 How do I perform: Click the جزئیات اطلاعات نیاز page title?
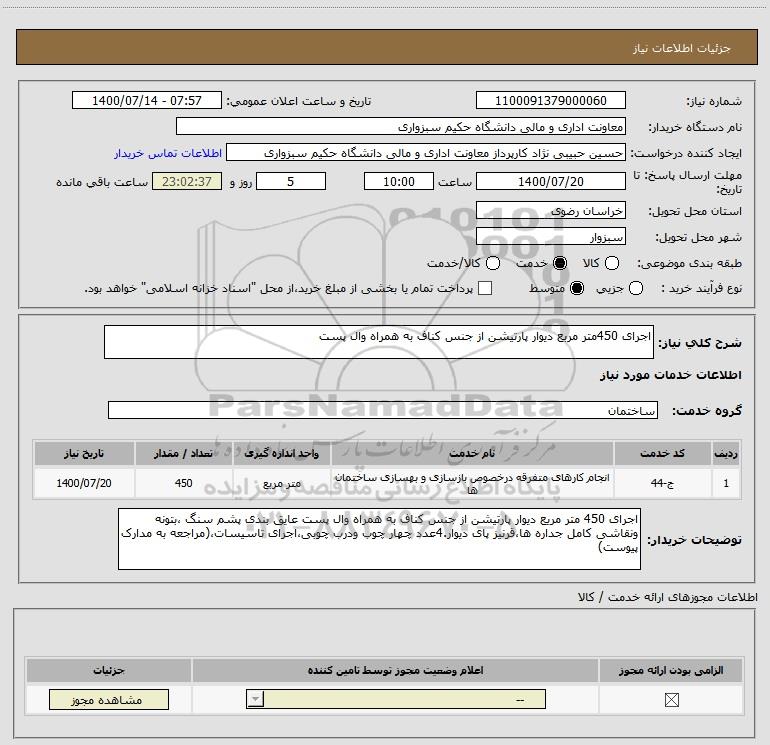coord(682,48)
